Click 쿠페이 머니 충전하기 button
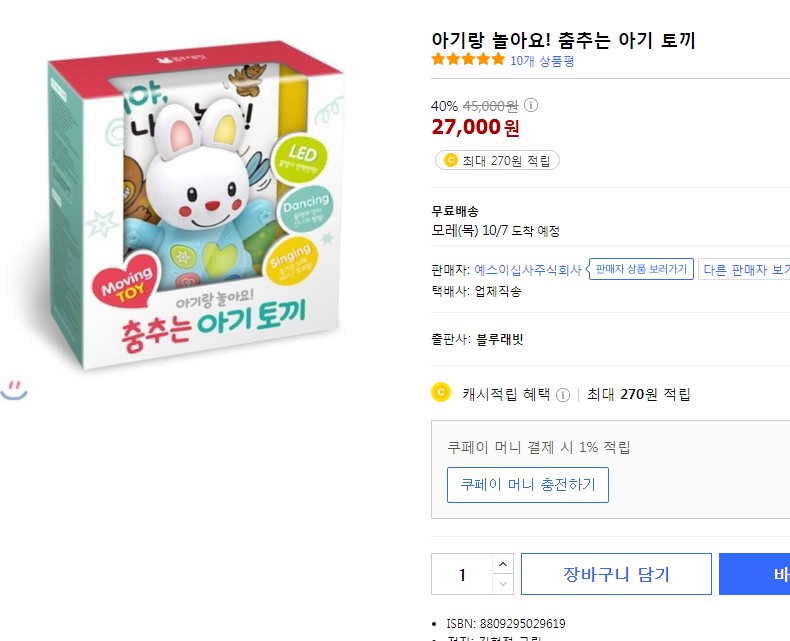 pos(527,485)
